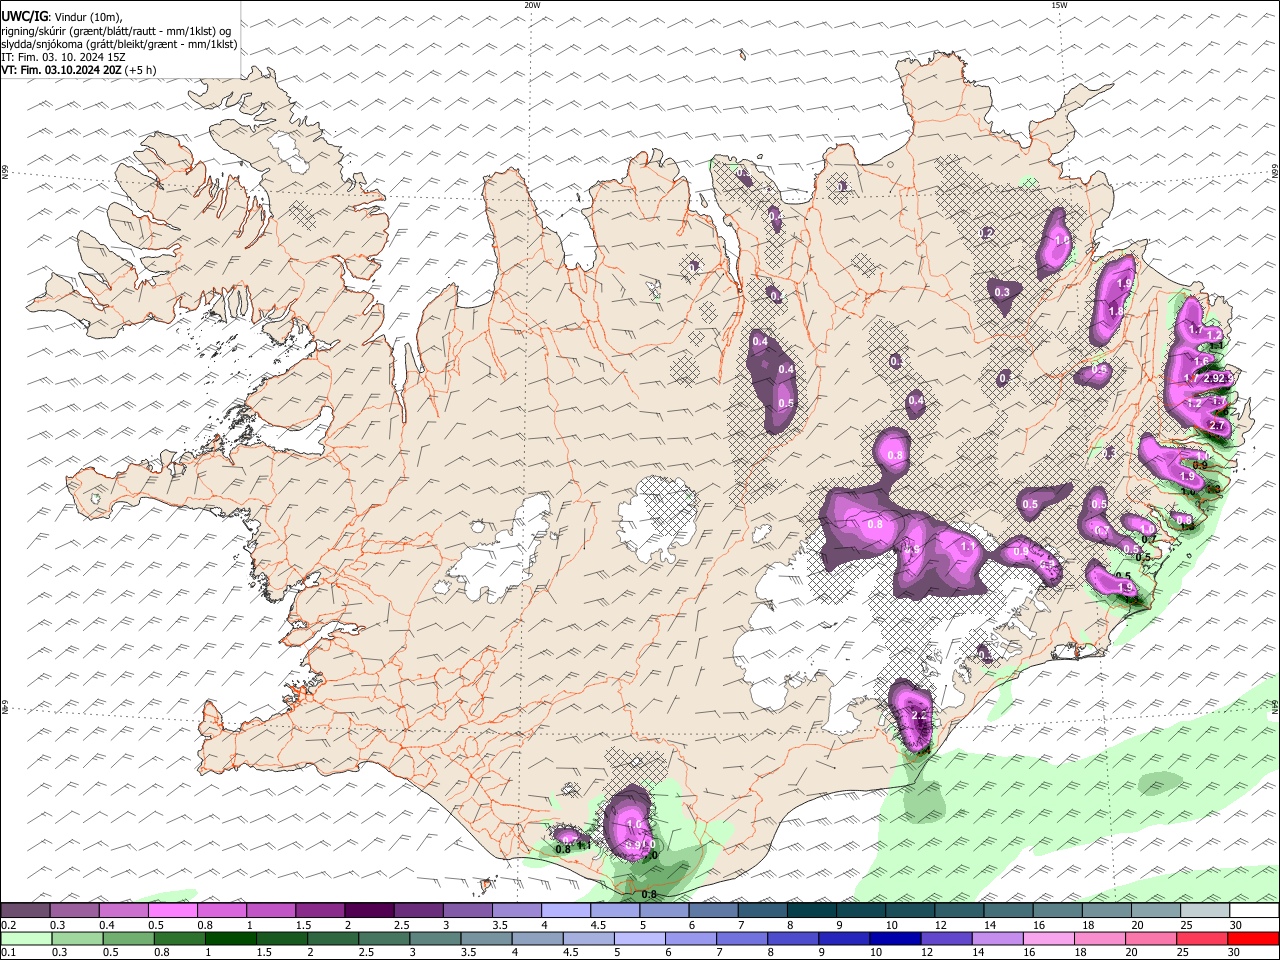Click the 'VT: Fim. 03.10.2024 20Z (+5 h)' line

(78, 70)
